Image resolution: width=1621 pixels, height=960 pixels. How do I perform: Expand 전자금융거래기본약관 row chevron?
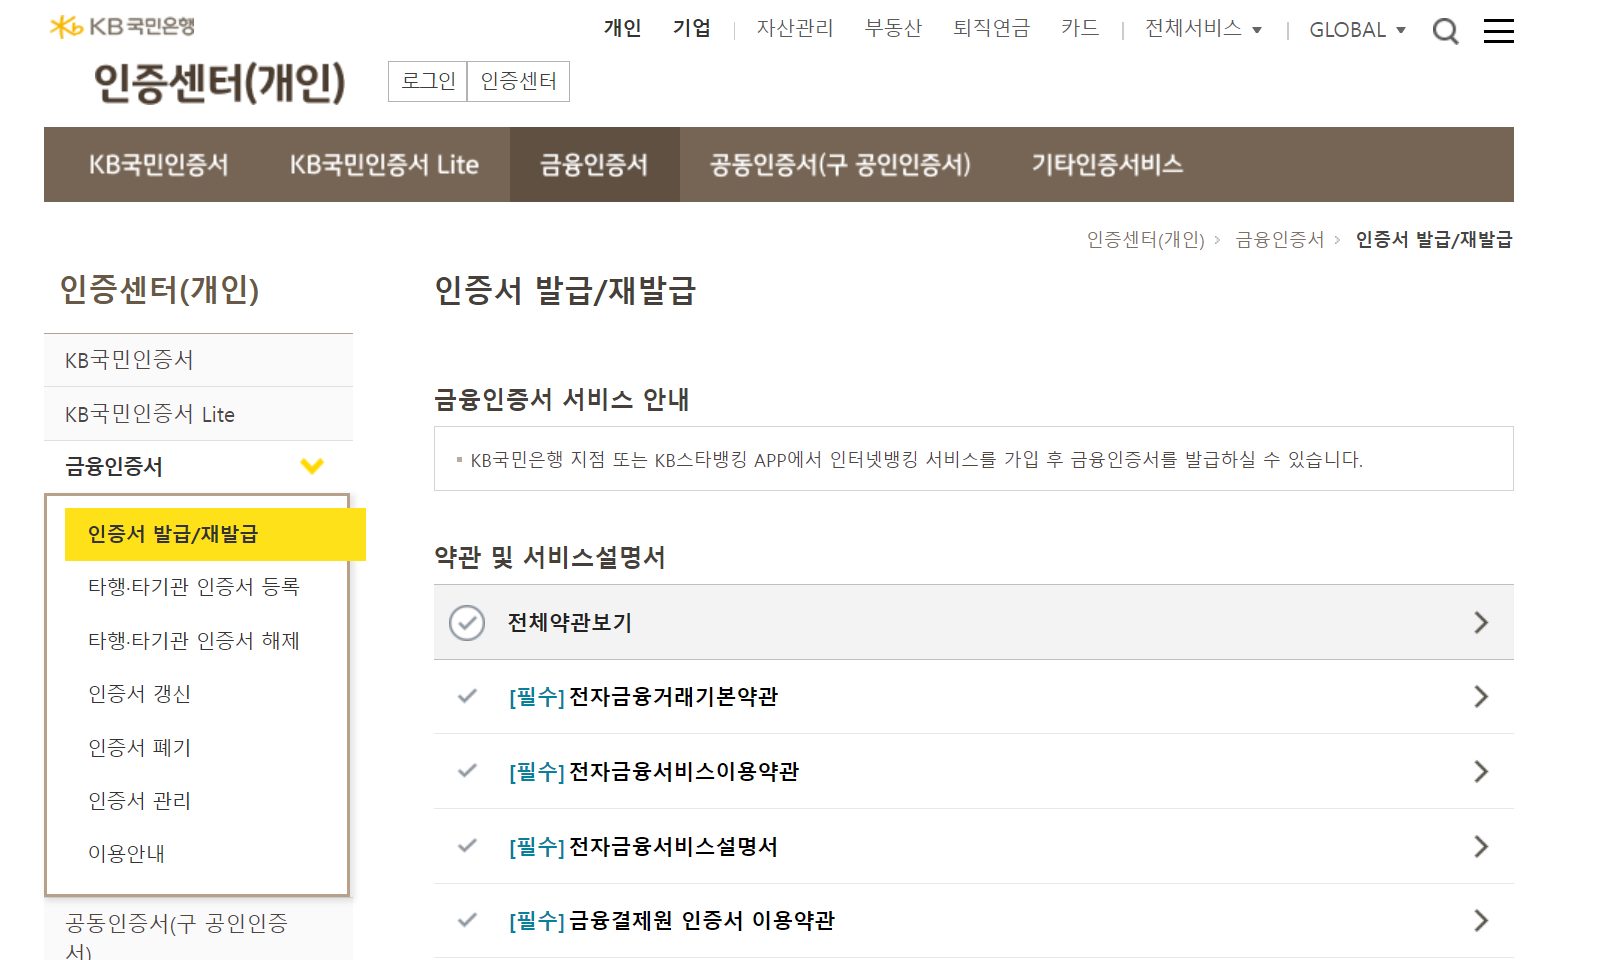pos(1481,697)
